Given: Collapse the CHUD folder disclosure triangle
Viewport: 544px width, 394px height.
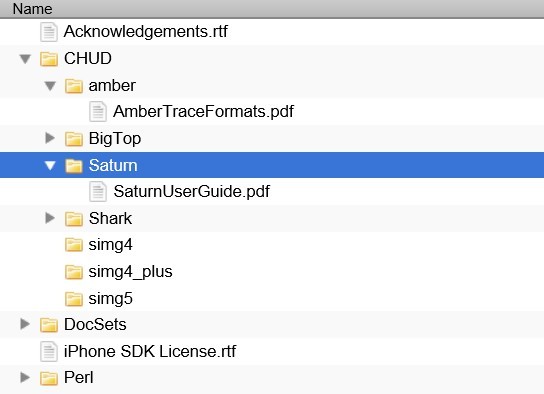Looking at the screenshot, I should [25, 59].
